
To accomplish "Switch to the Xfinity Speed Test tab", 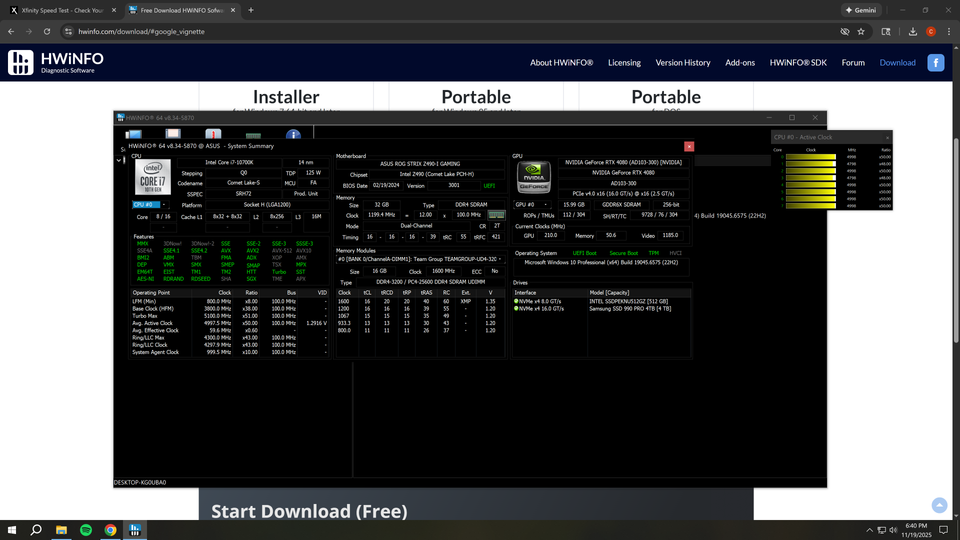I will pos(55,10).
